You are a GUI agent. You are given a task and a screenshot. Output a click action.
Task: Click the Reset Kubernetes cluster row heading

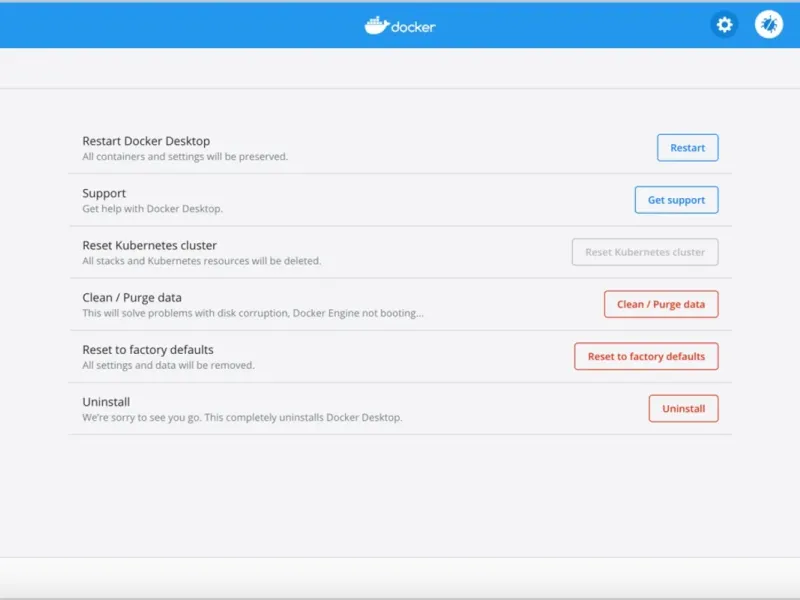[x=149, y=245]
